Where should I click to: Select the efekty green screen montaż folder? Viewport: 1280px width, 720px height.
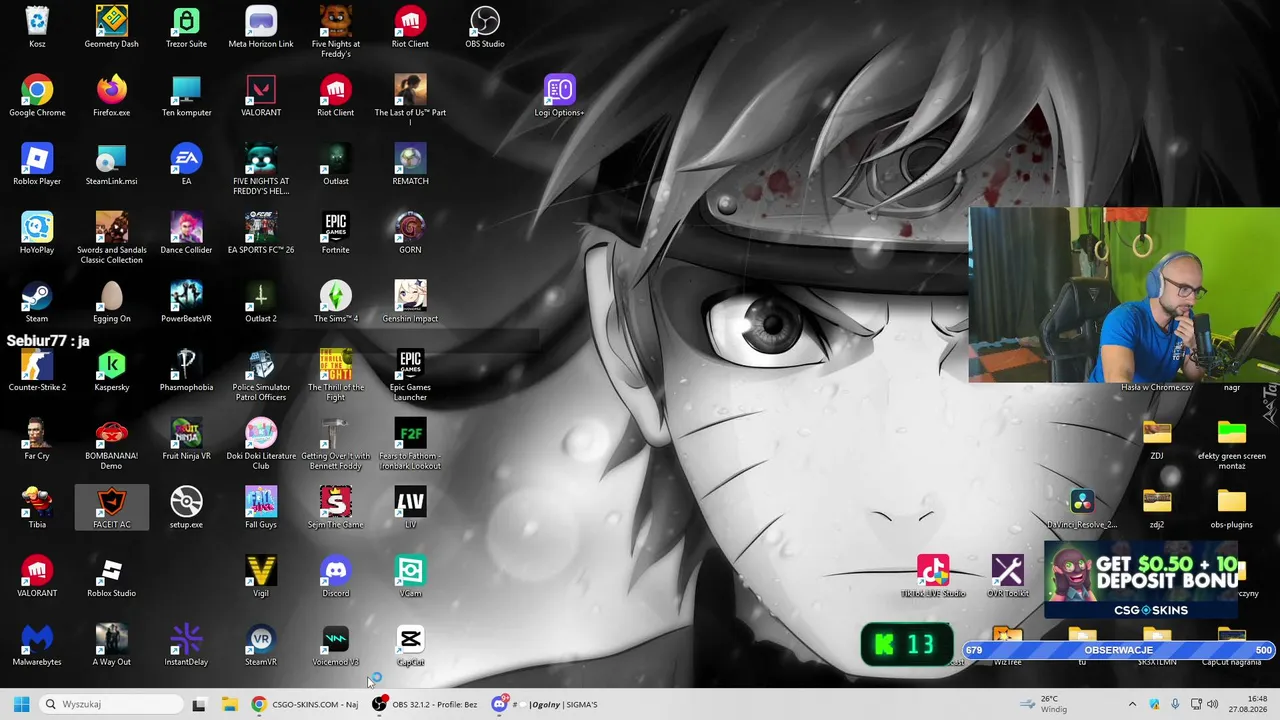pyautogui.click(x=1232, y=444)
